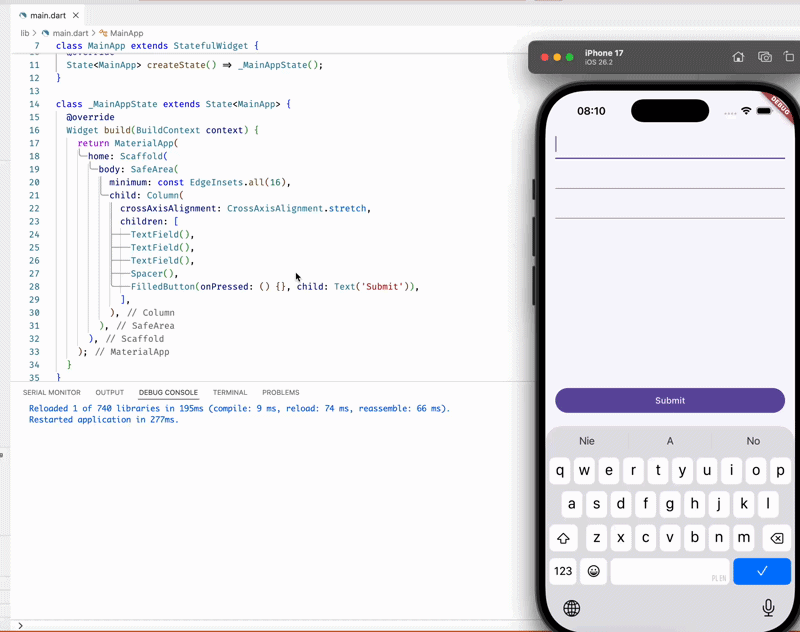
Task: Switch keyboard to 123 numbers layout
Action: point(563,571)
